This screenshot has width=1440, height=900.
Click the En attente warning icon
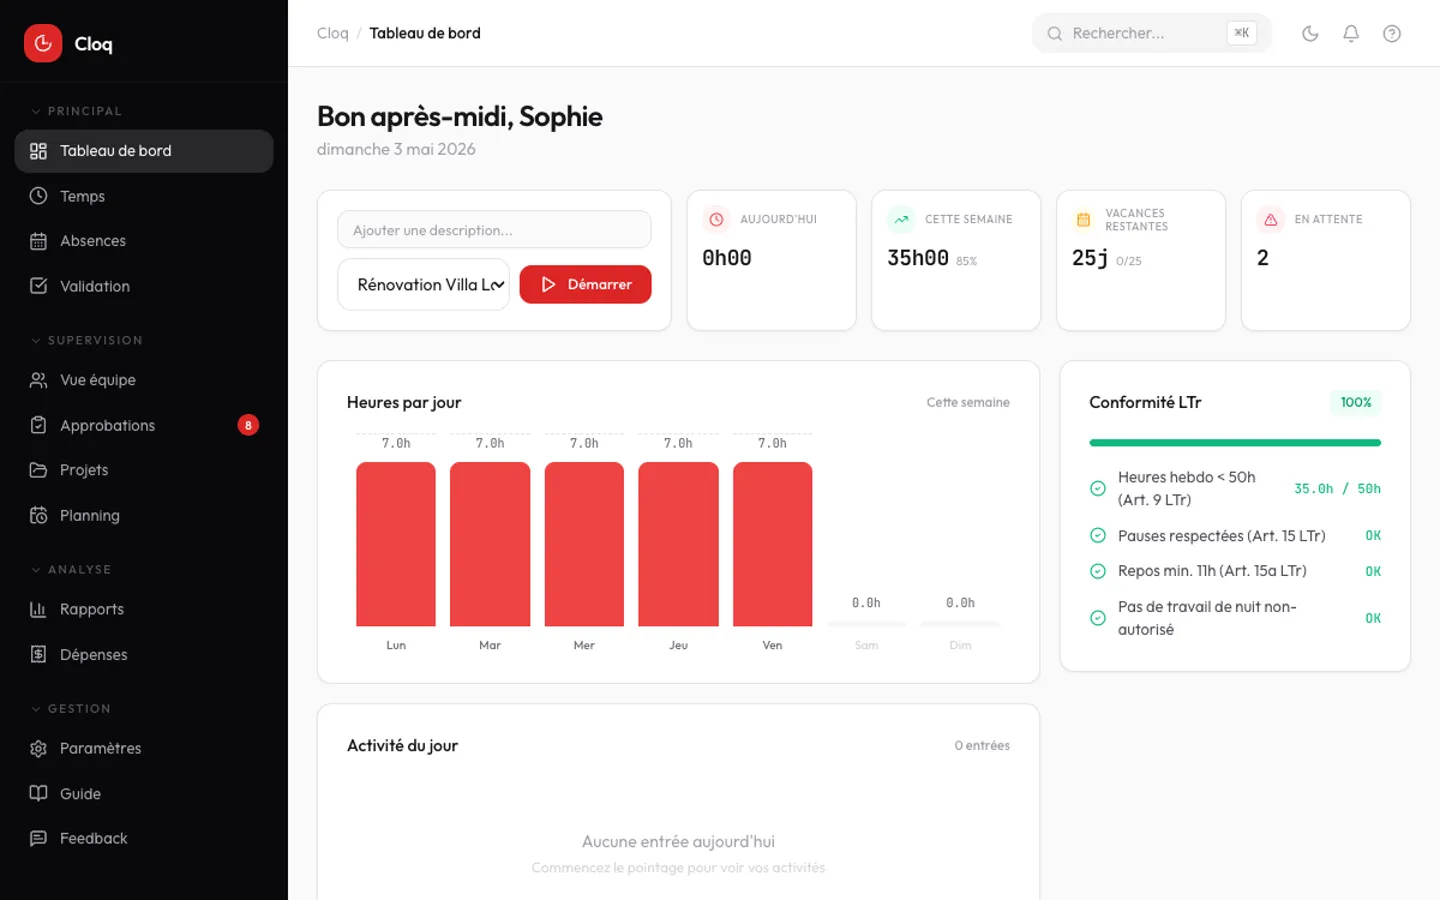1270,219
